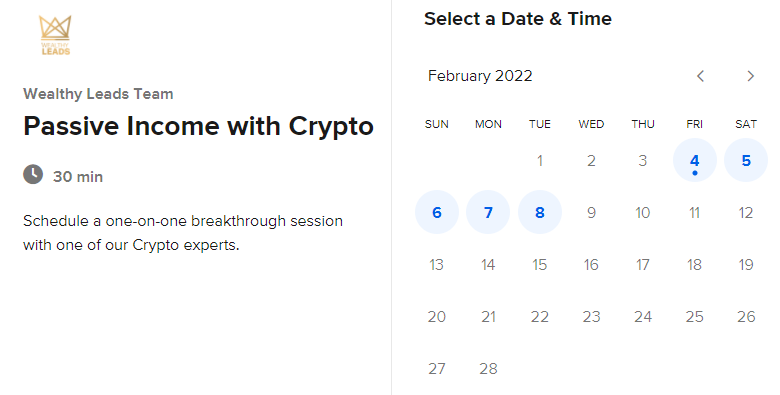Choose Sunday February 6

click(437, 212)
